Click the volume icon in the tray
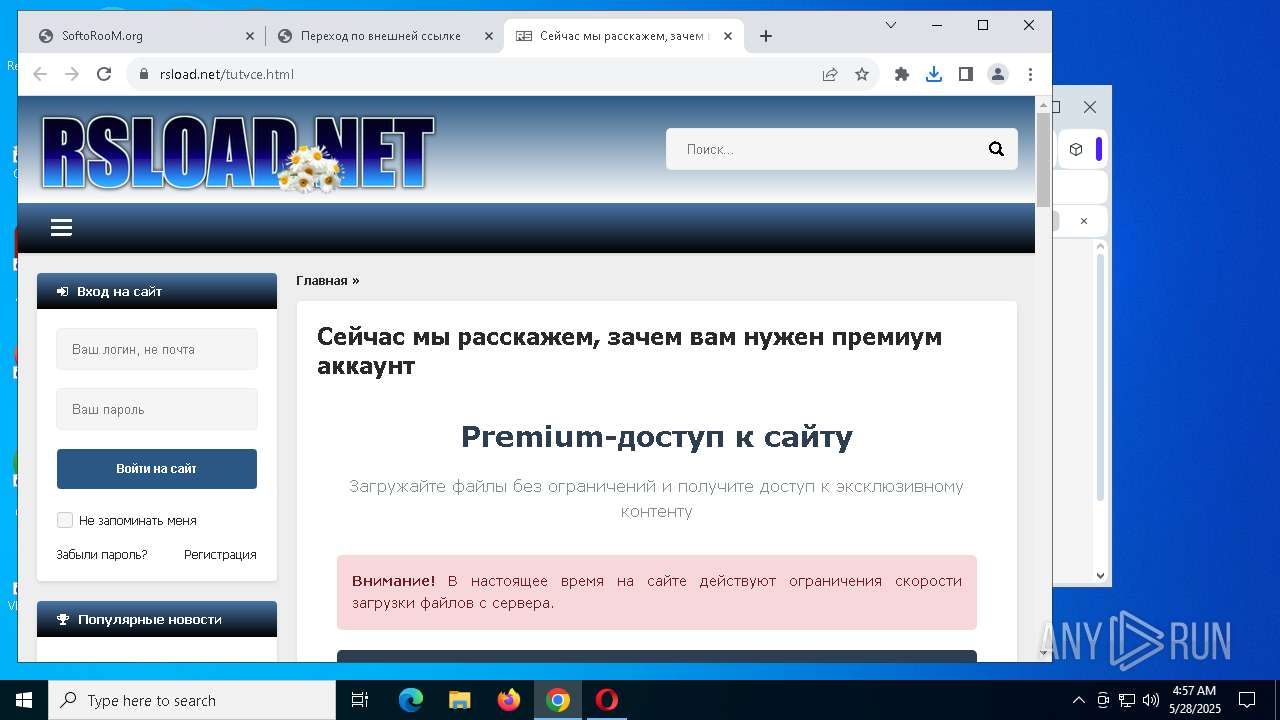Image resolution: width=1280 pixels, height=720 pixels. [1151, 700]
